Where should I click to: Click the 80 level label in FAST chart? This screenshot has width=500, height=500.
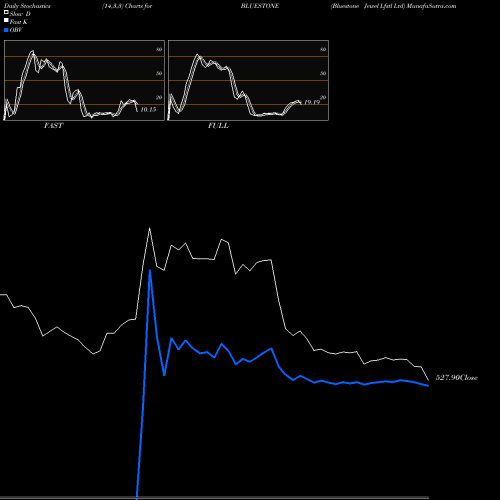pyautogui.click(x=159, y=49)
